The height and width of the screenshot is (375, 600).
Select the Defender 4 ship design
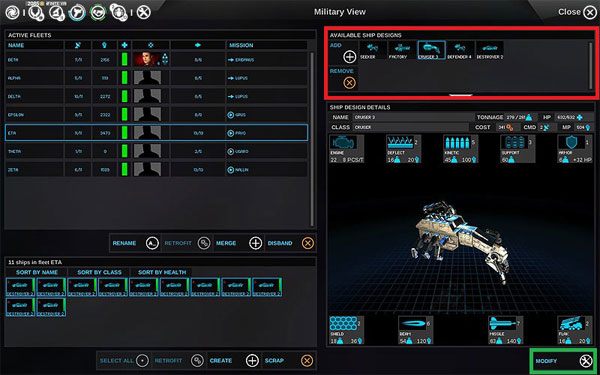tap(460, 50)
